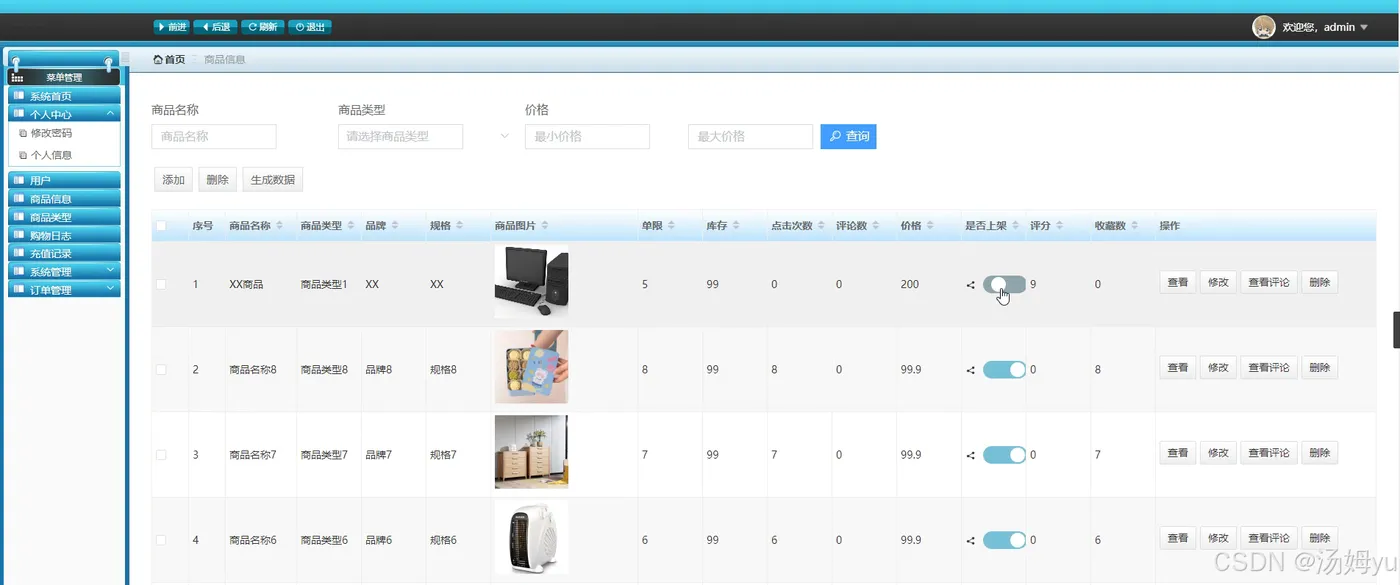Sort by 库存 column arrows
The width and height of the screenshot is (1400, 585).
736,226
